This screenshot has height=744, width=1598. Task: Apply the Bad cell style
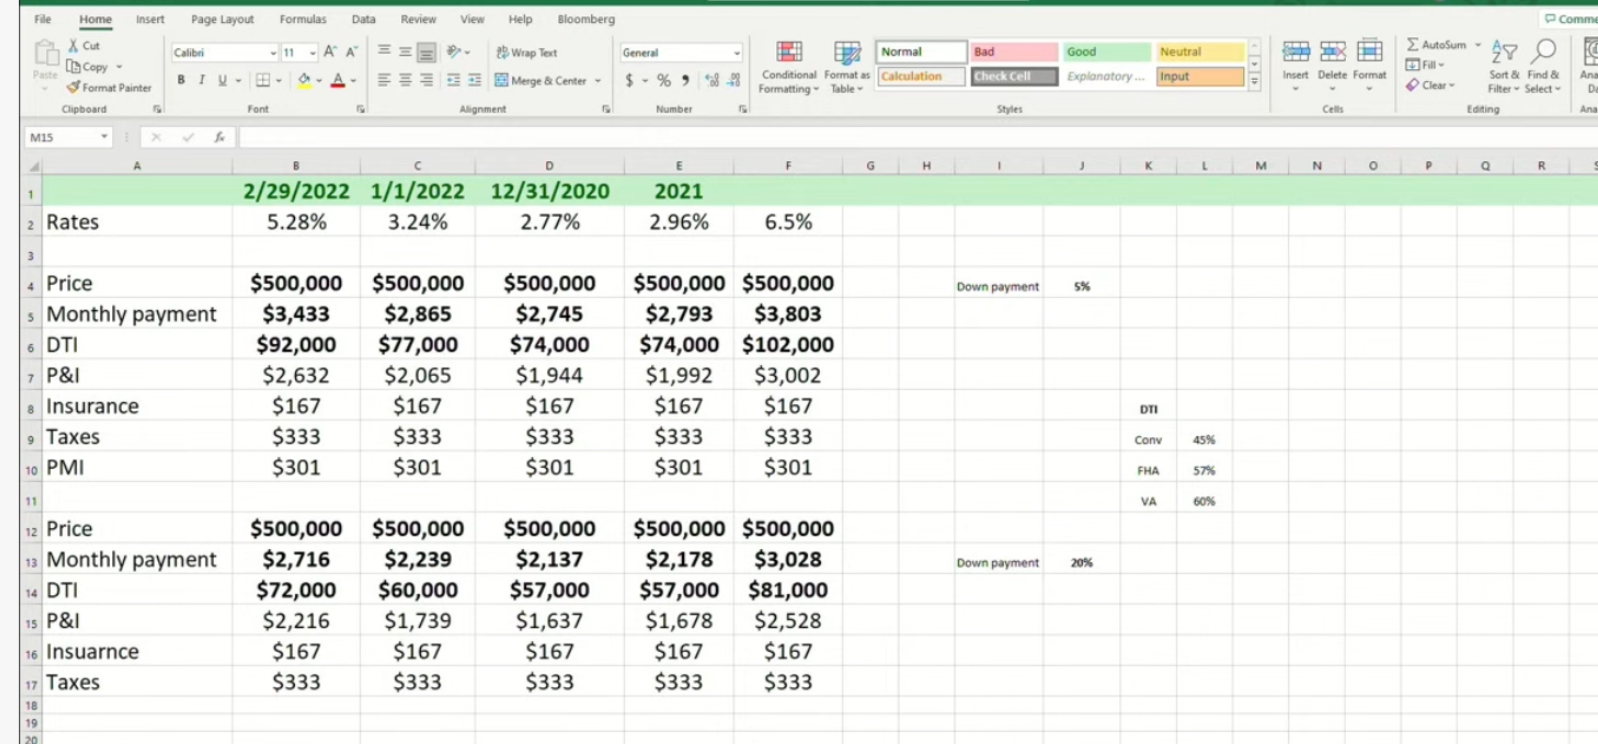tap(1014, 52)
